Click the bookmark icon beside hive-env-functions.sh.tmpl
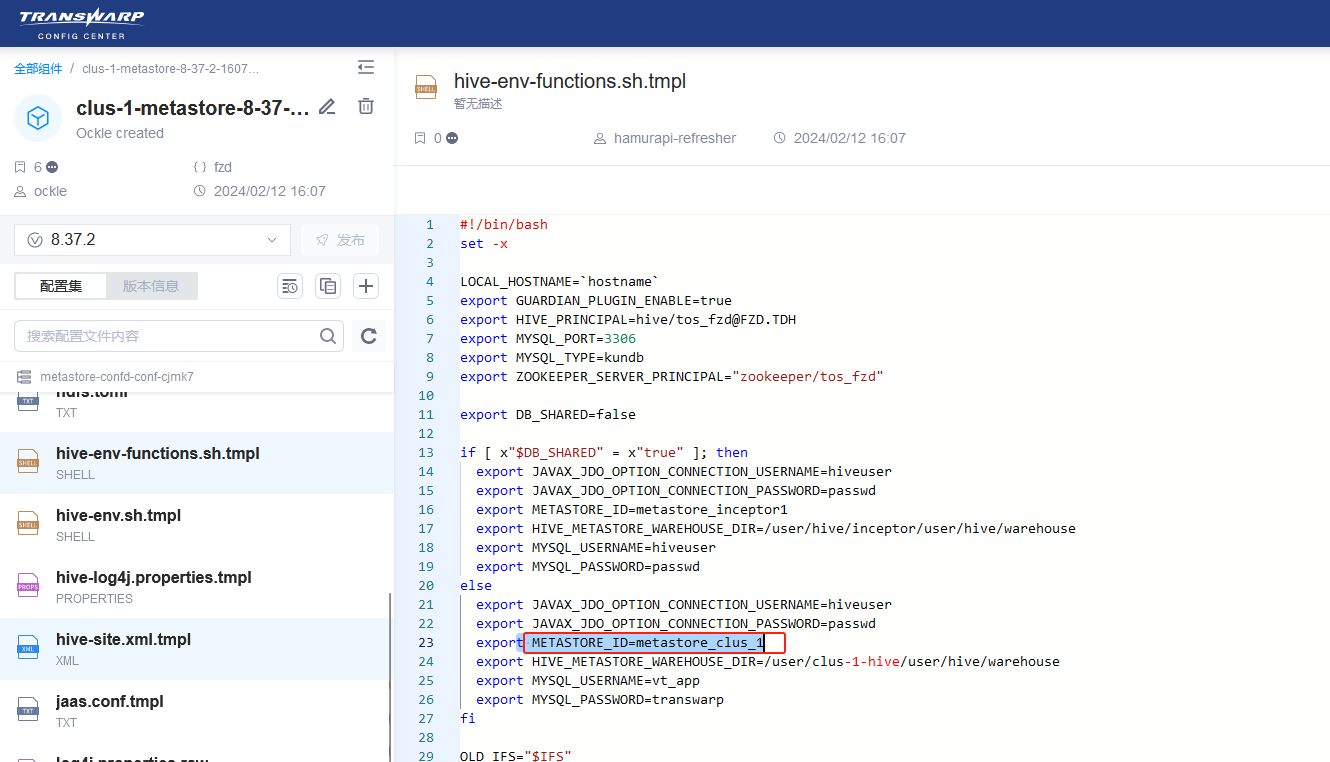The image size is (1330, 762). (419, 138)
